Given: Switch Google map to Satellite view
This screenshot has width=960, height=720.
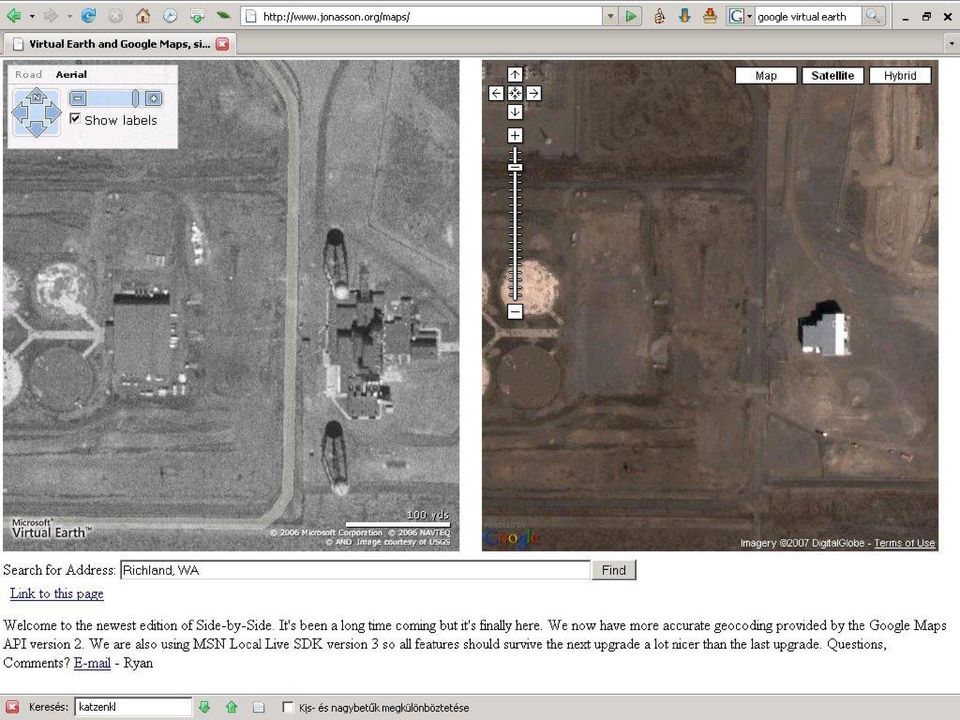Looking at the screenshot, I should 833,75.
